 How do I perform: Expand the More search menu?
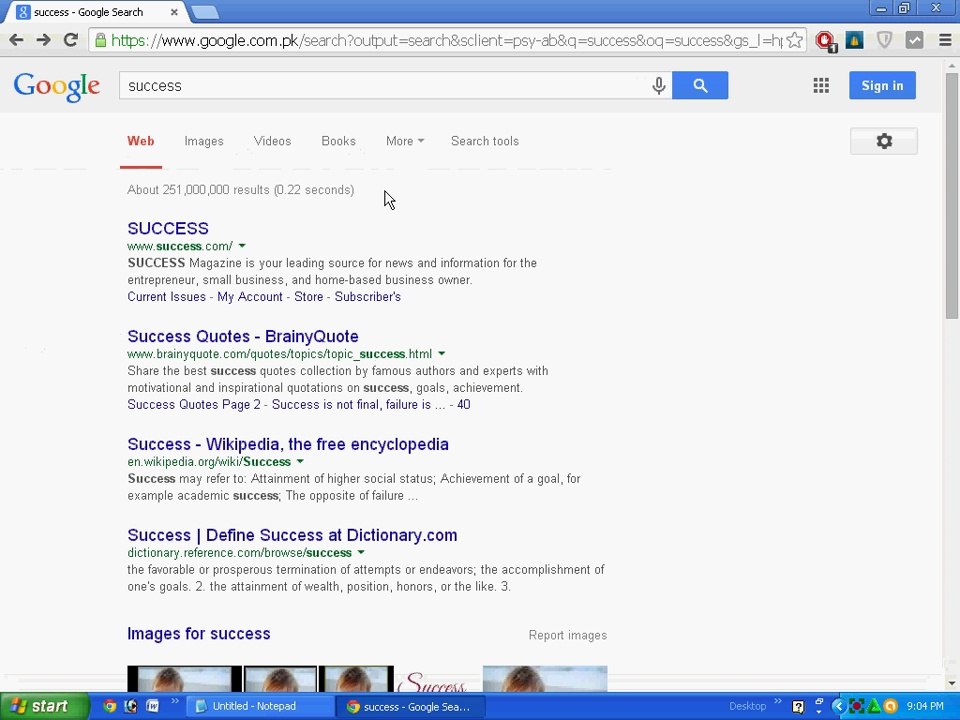click(x=405, y=141)
